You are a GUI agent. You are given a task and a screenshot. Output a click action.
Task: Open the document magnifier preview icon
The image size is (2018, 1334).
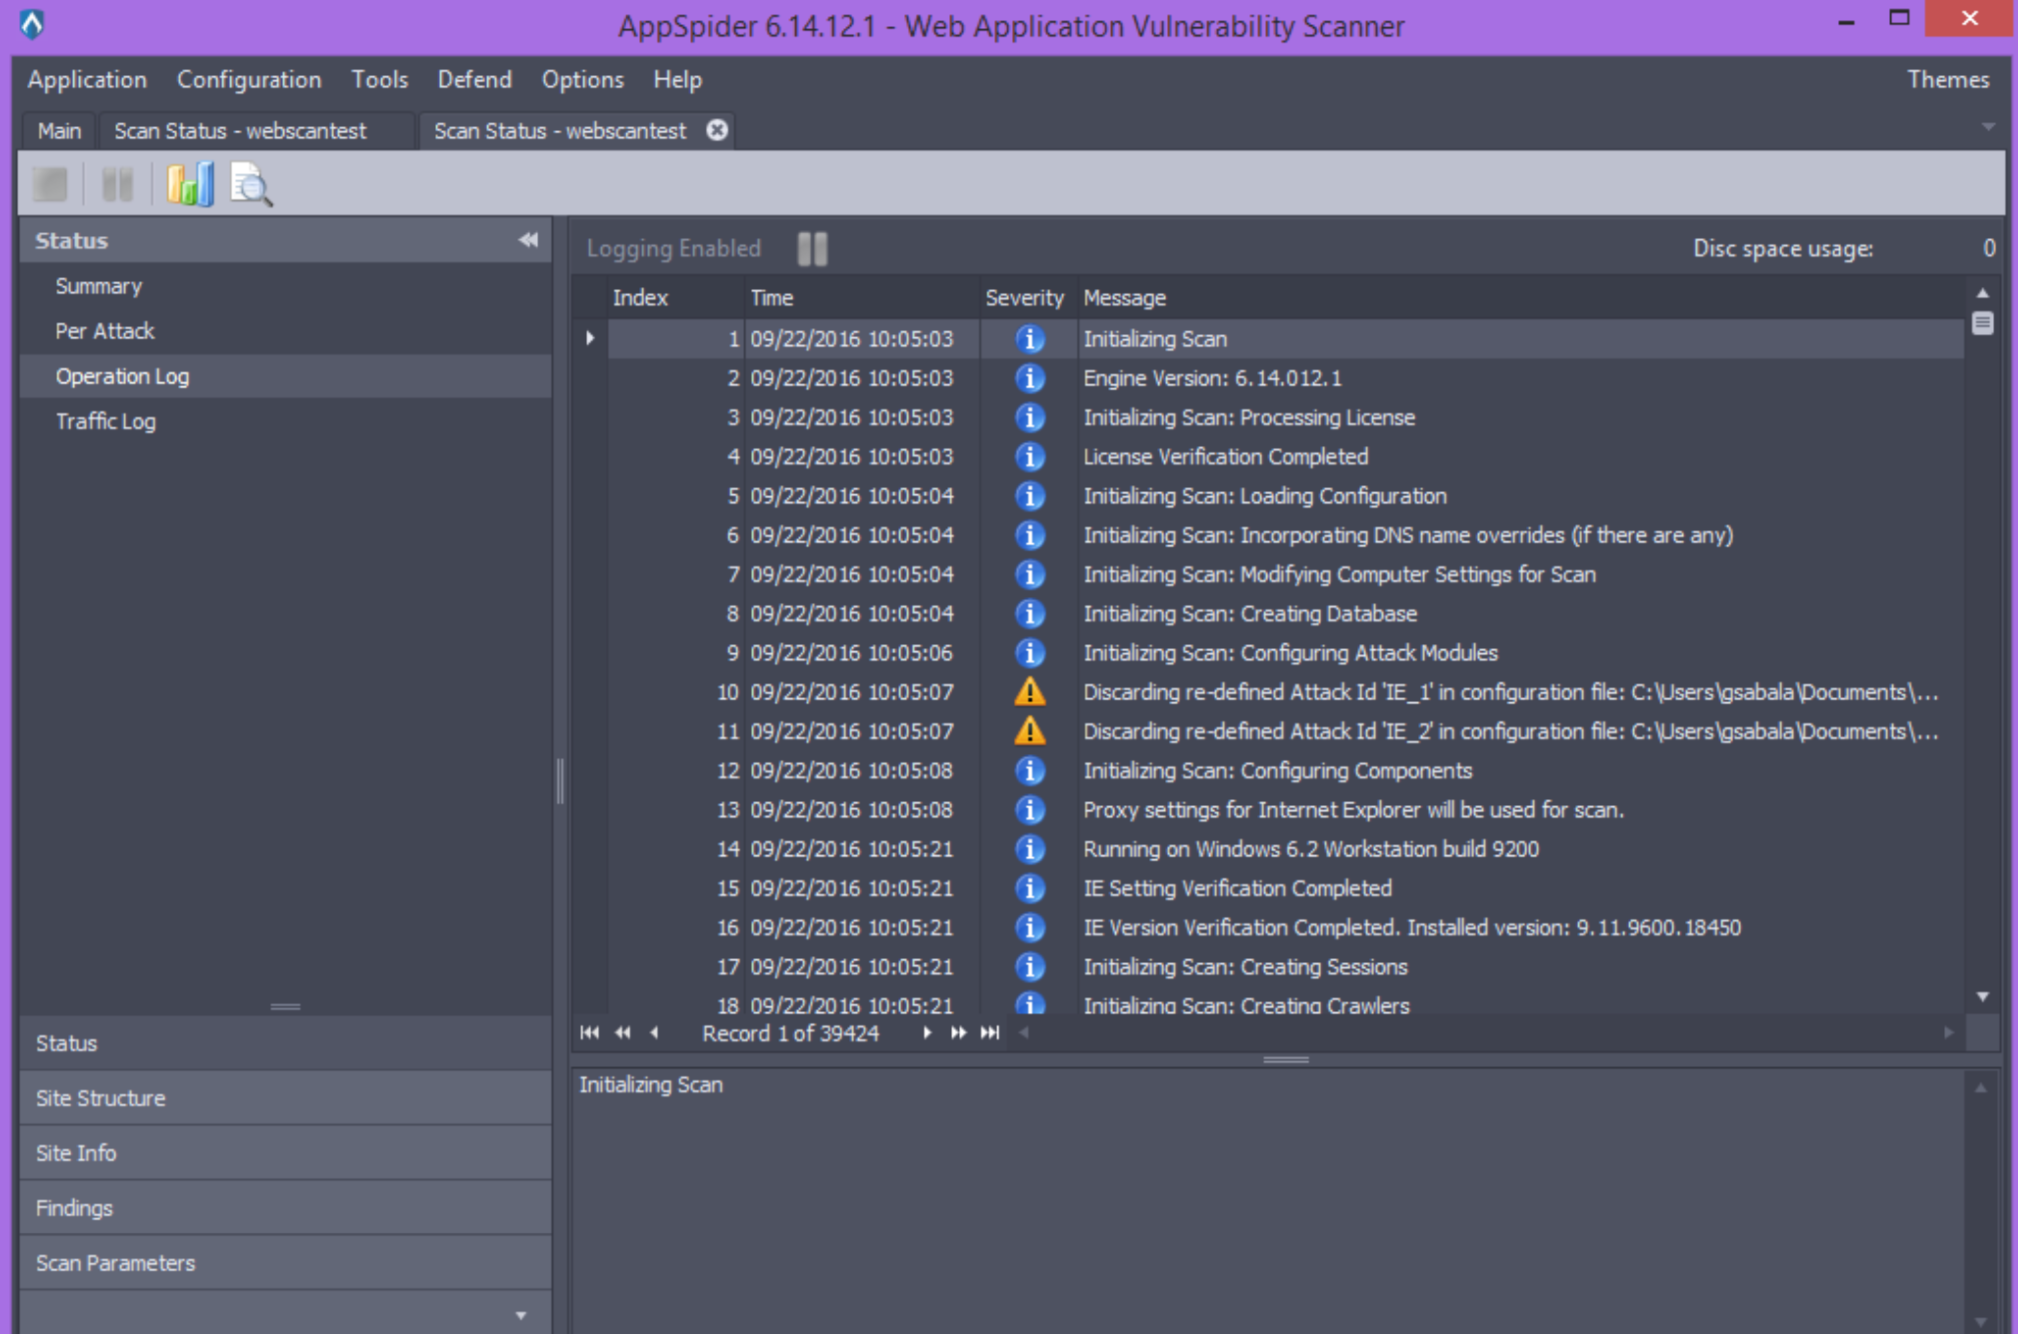[251, 184]
